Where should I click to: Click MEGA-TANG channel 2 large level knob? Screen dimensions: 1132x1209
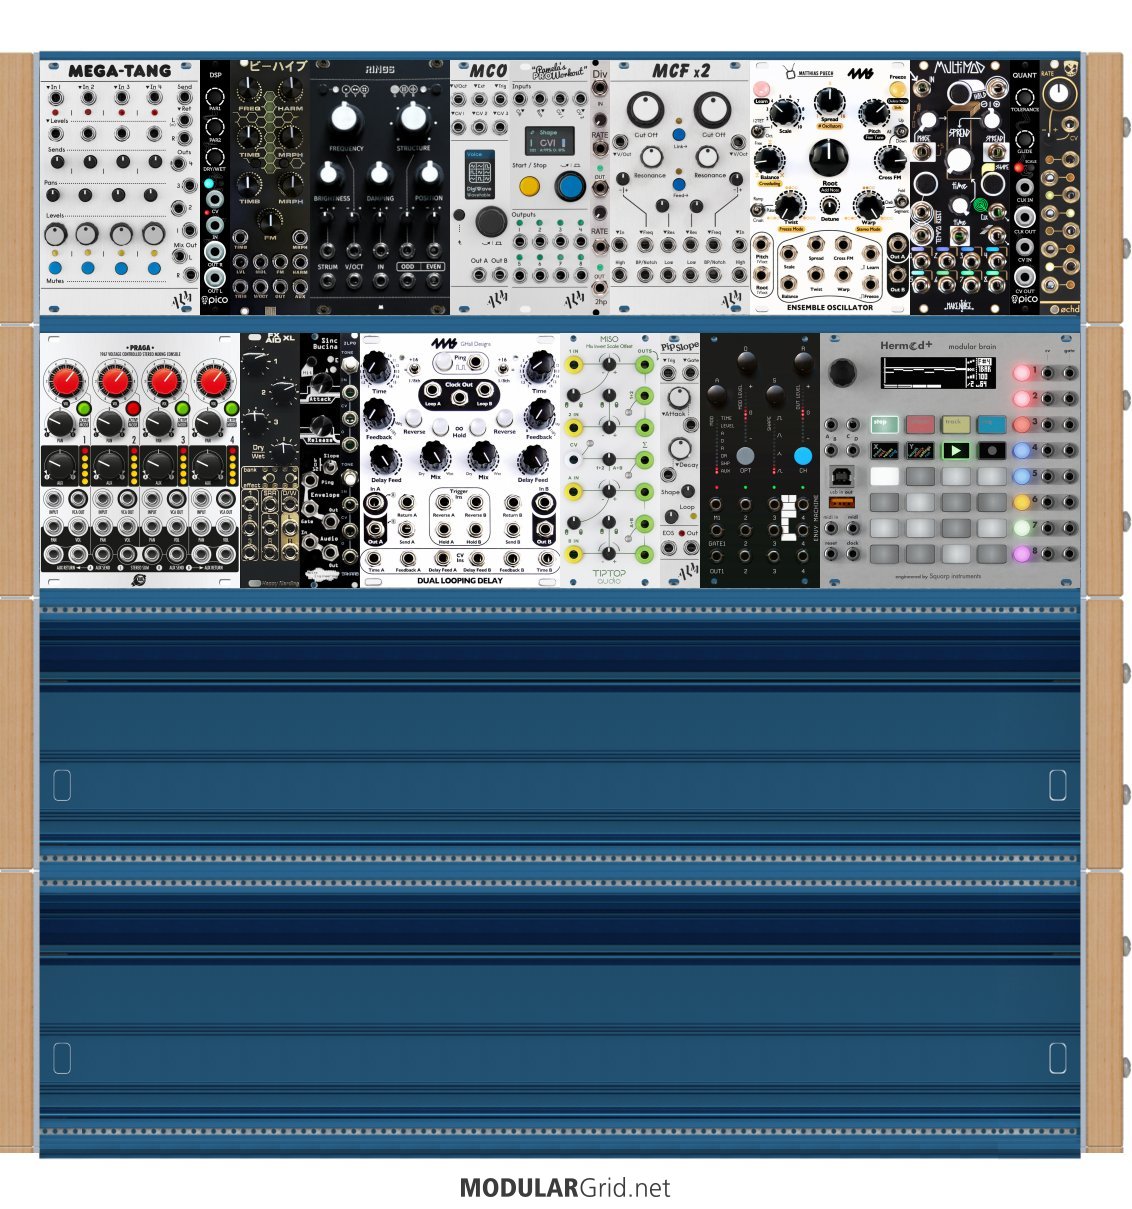coord(88,234)
